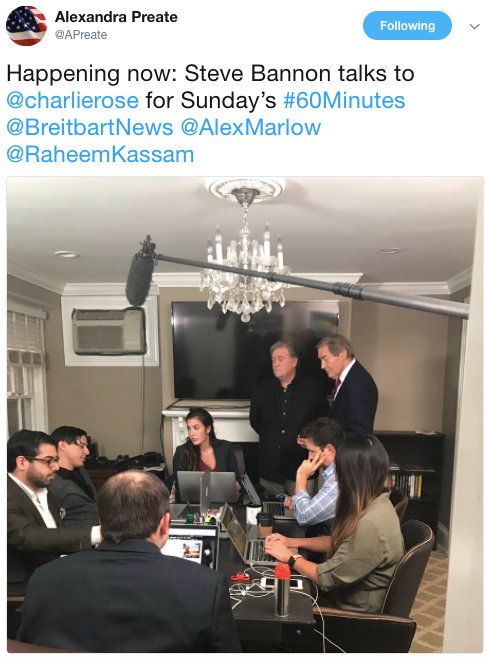Click the red fidget spinner on the table

click(x=240, y=577)
